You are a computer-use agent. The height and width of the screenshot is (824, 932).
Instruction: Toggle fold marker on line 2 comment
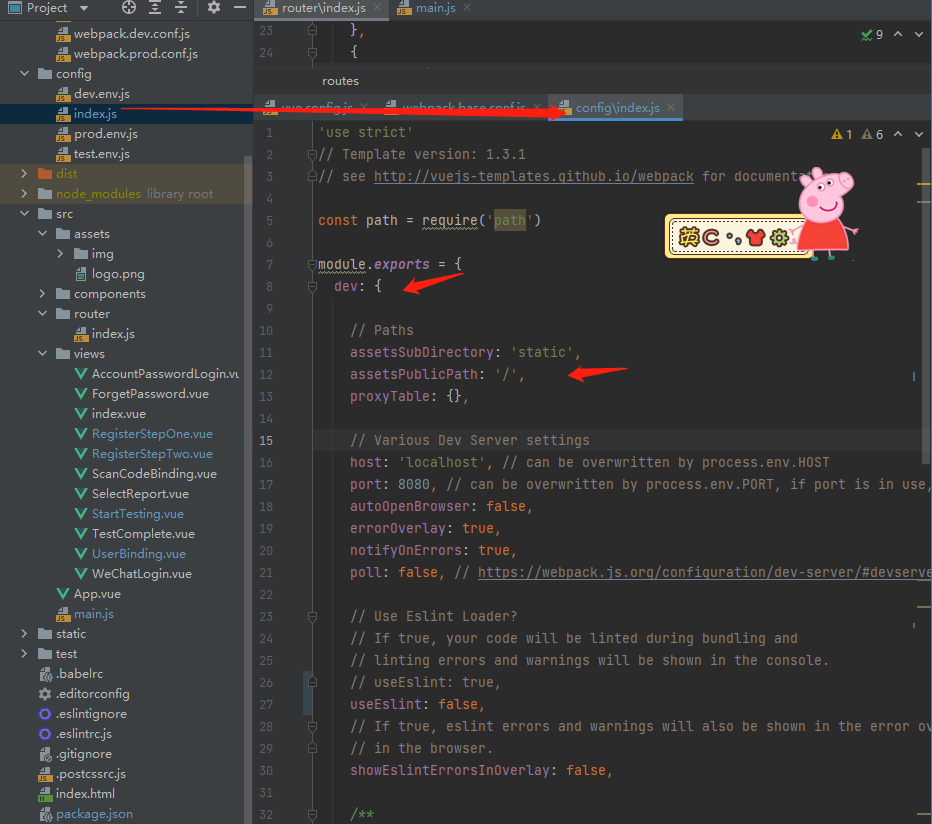tap(312, 155)
